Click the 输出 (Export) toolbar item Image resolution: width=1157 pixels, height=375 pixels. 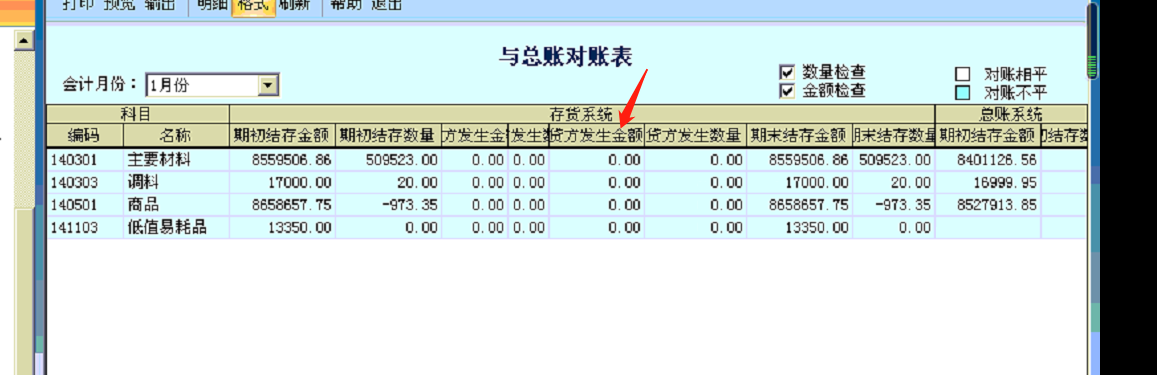click(x=160, y=4)
